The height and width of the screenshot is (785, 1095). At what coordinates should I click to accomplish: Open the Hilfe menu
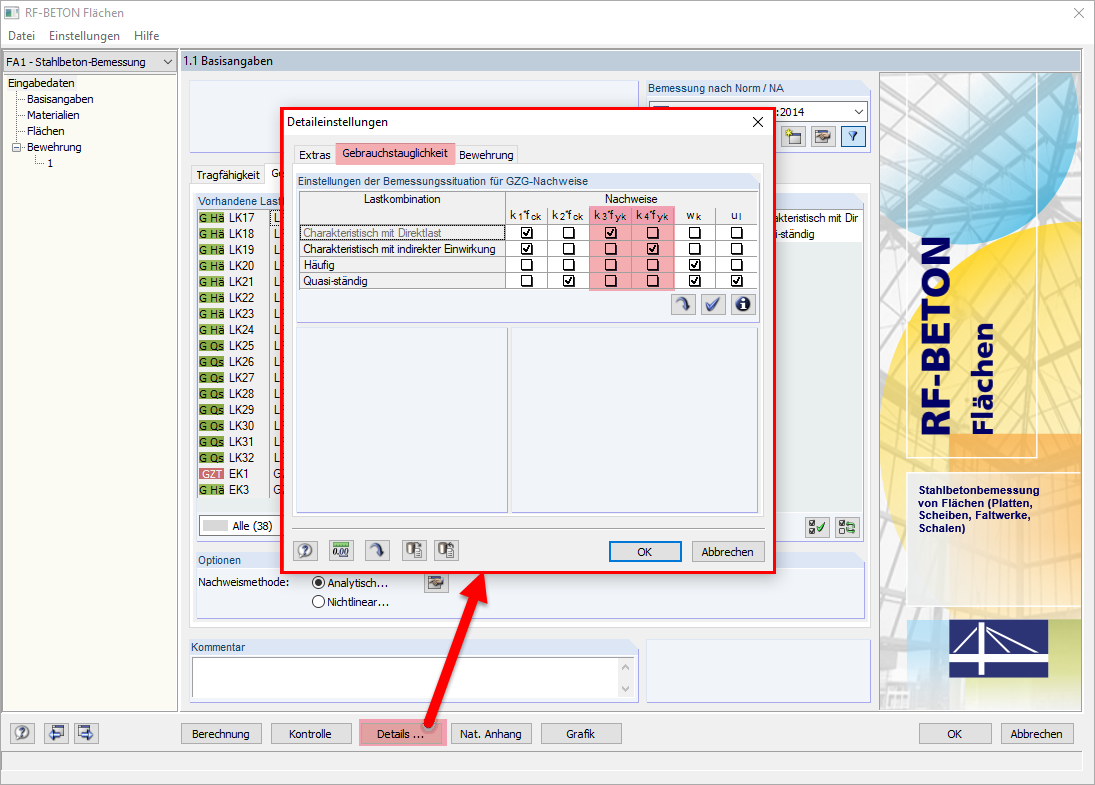[146, 36]
